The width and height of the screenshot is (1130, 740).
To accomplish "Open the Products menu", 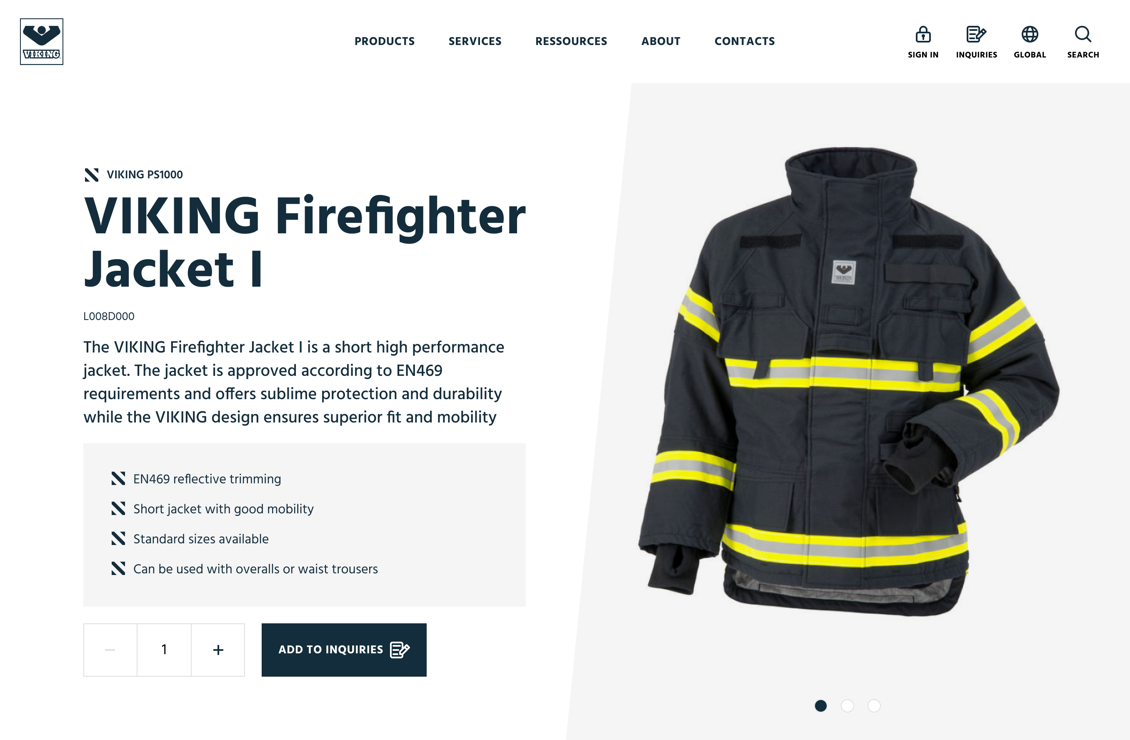I will click(x=384, y=41).
